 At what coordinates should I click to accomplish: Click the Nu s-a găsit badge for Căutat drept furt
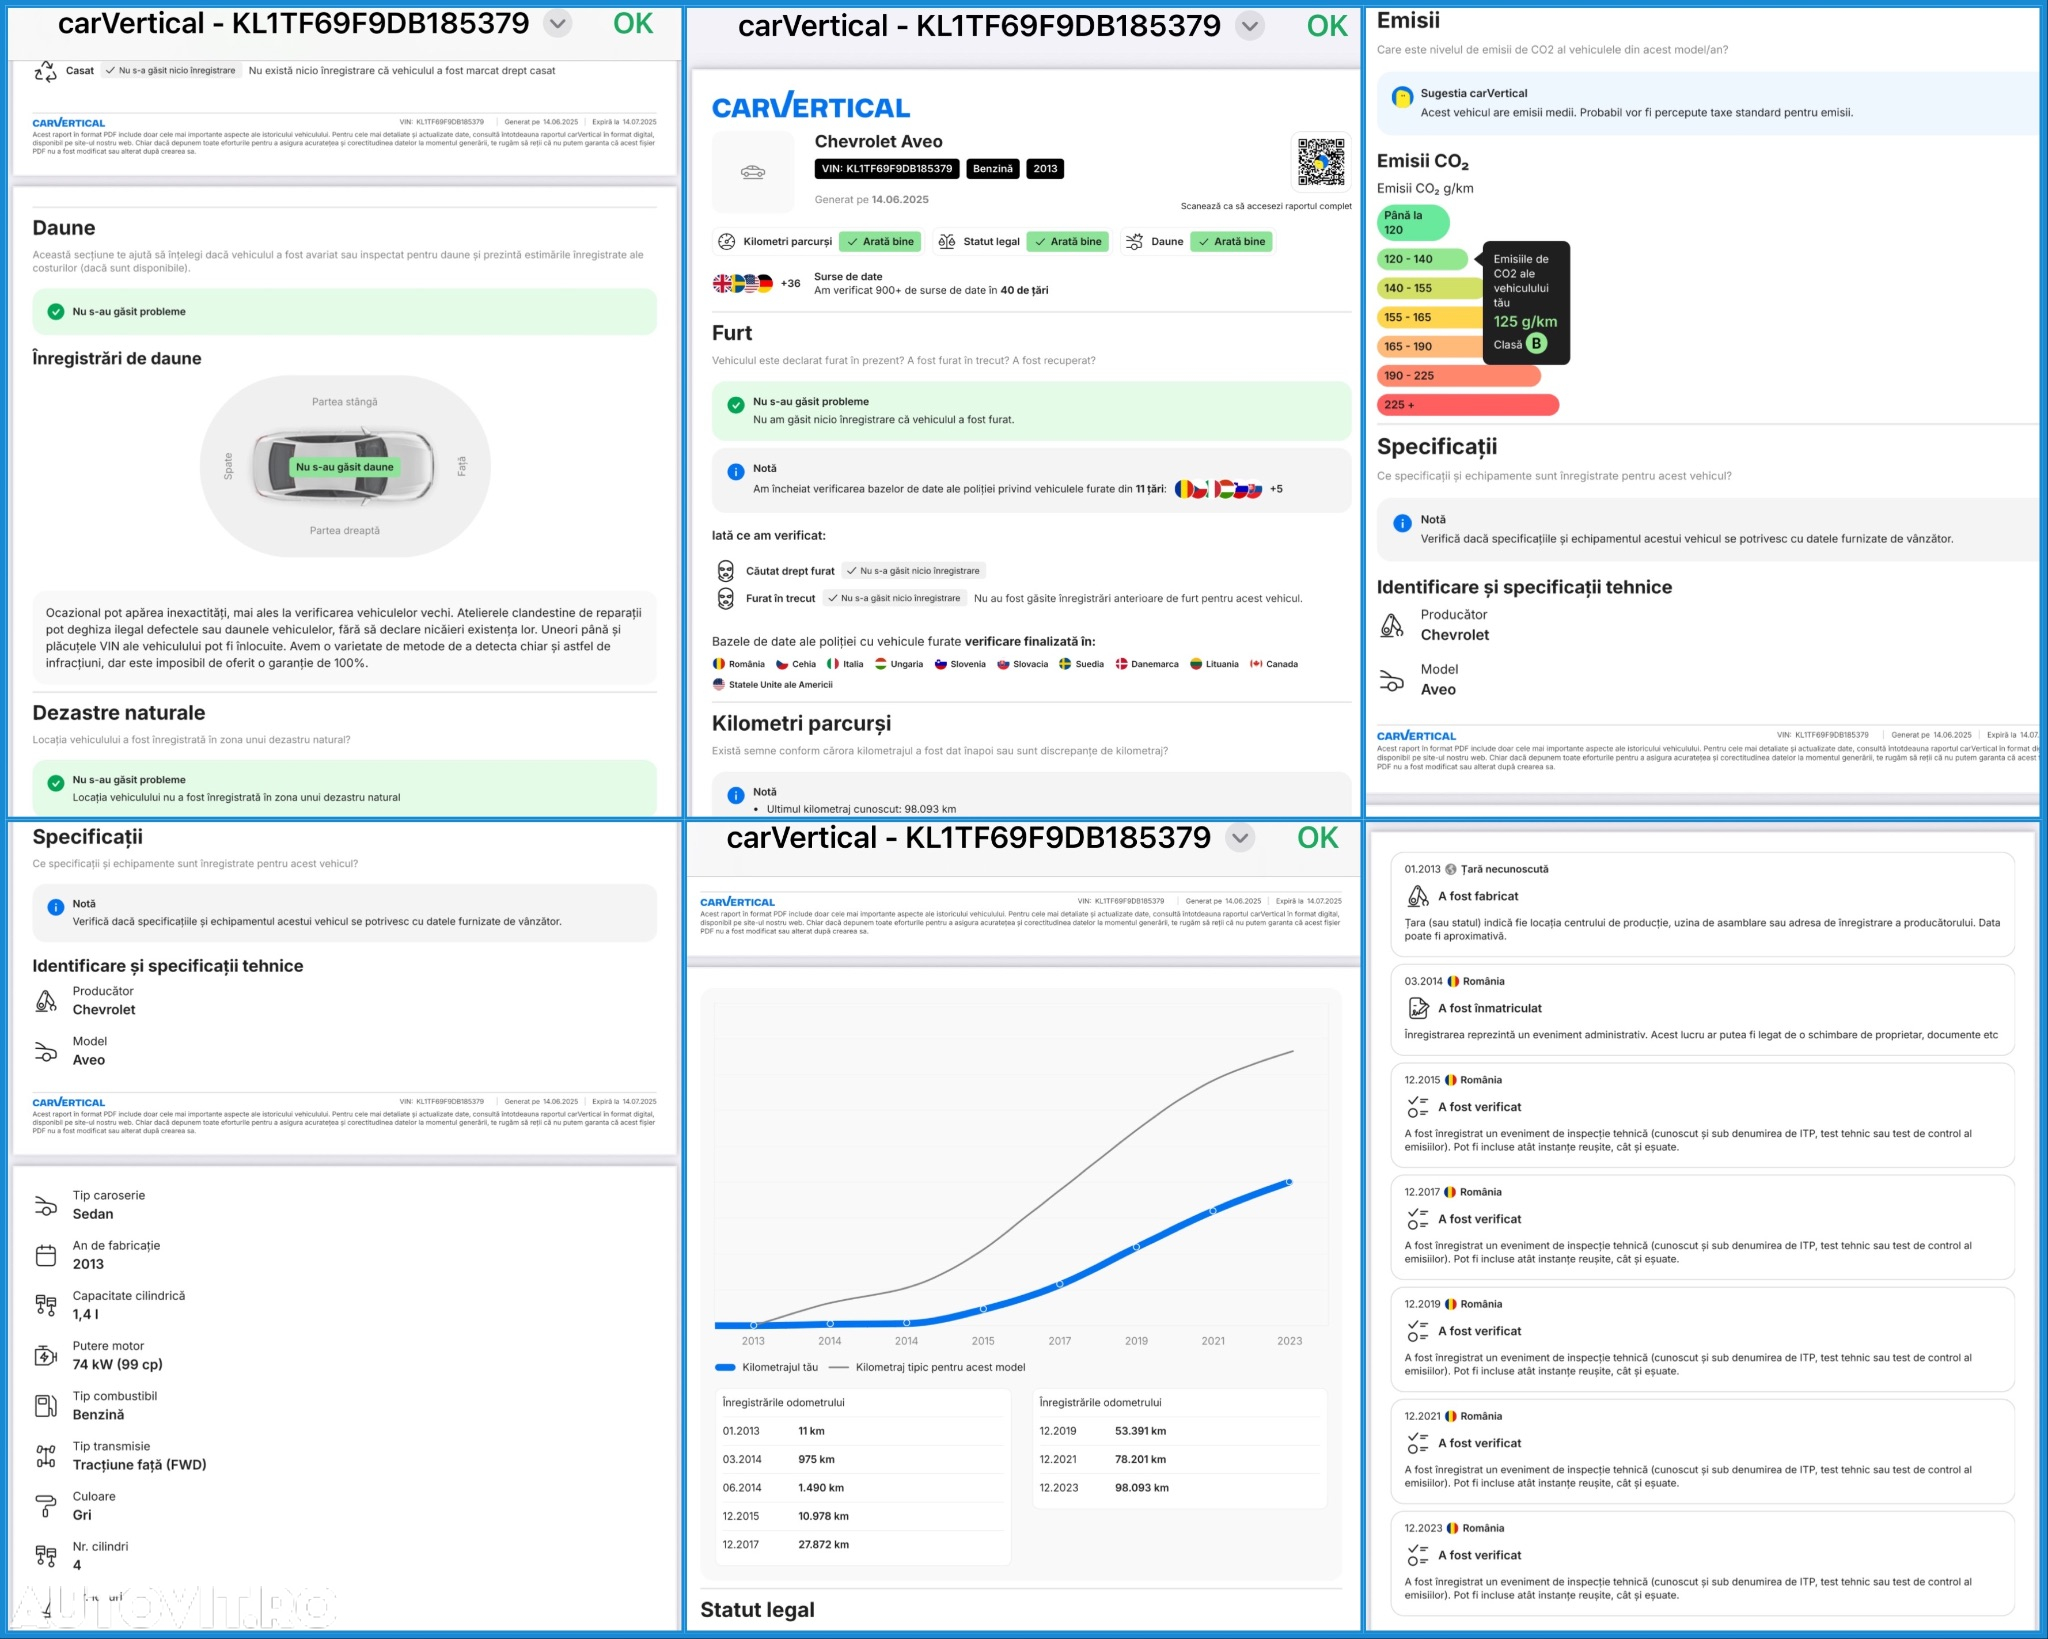pos(913,571)
